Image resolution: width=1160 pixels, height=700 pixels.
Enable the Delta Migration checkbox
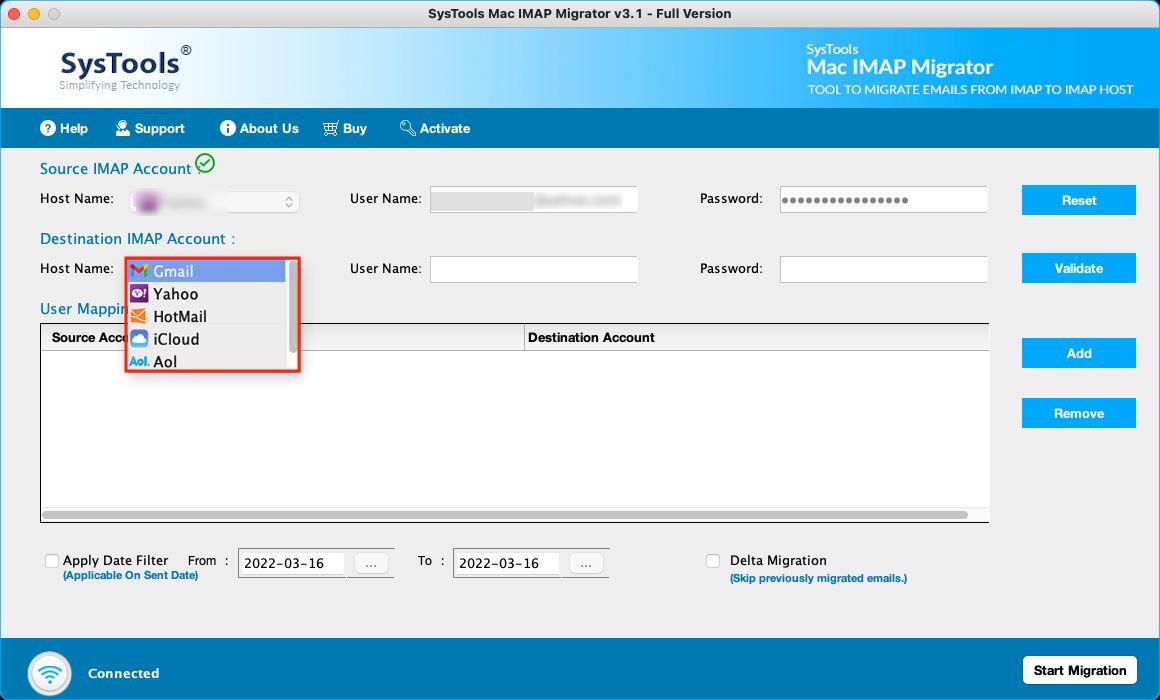tap(712, 561)
